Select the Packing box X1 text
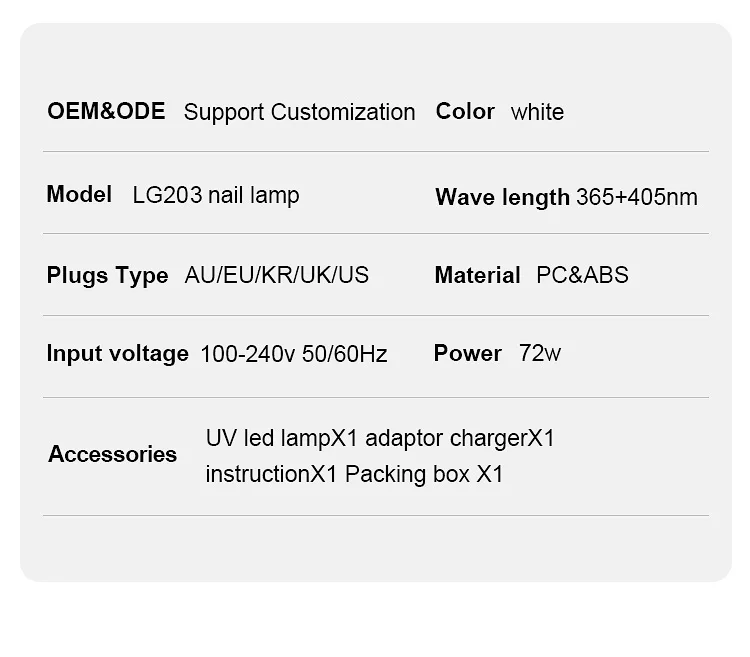Screen dimensions: 750x657 (x=424, y=474)
